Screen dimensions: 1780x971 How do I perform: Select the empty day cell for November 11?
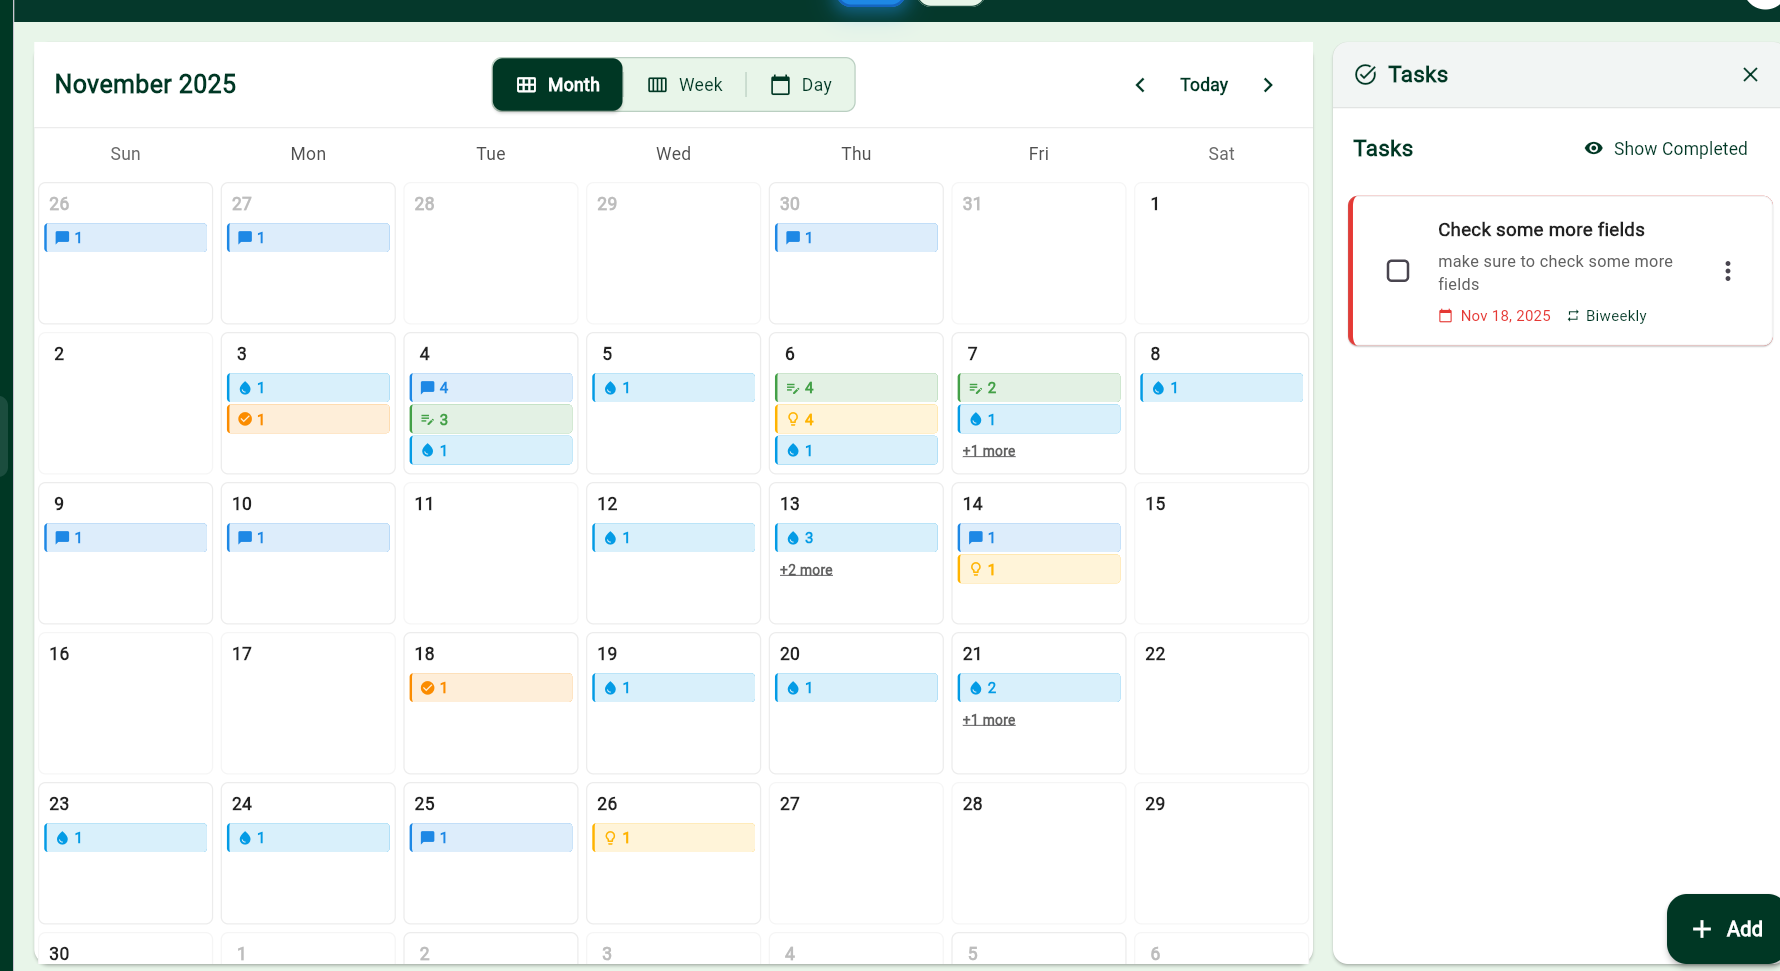click(x=490, y=553)
